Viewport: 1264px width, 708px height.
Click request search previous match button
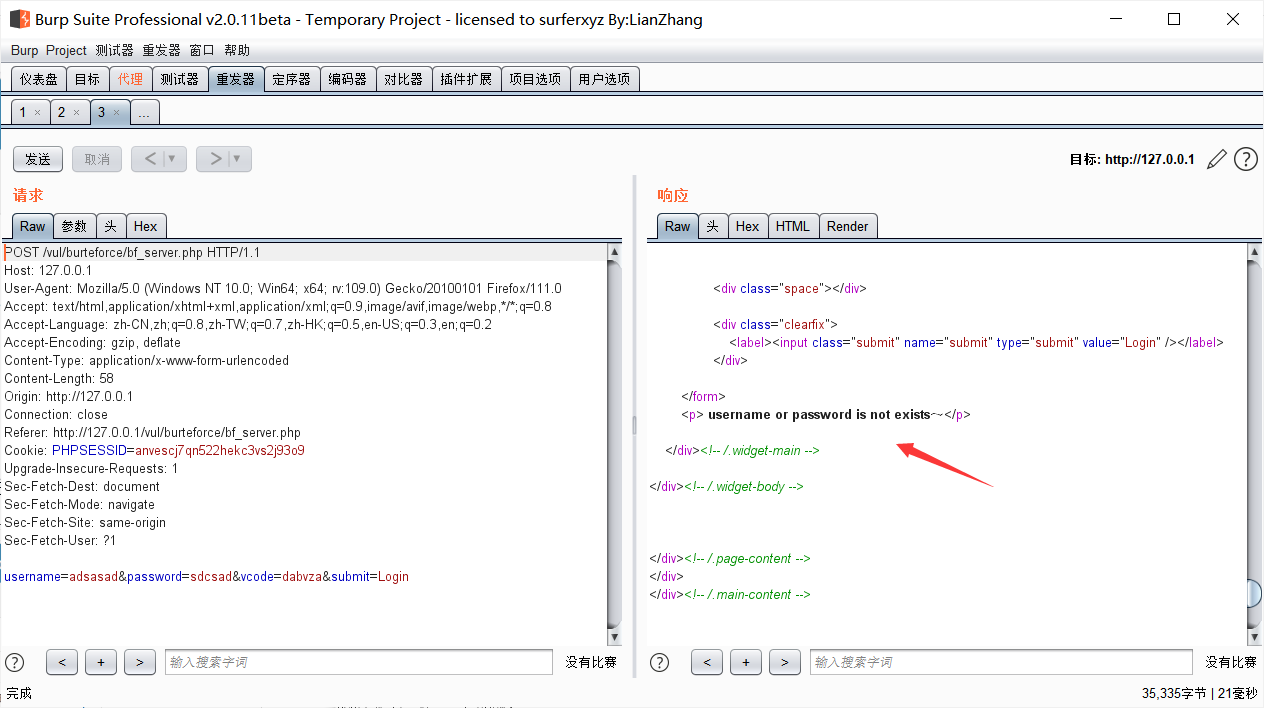coord(62,662)
